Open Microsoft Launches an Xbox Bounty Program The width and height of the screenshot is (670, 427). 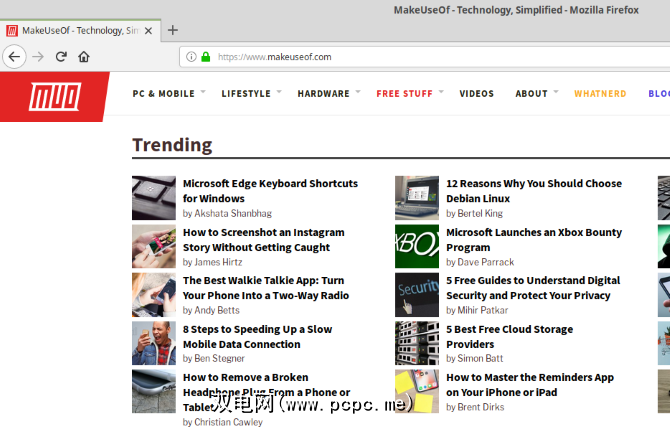coord(534,240)
